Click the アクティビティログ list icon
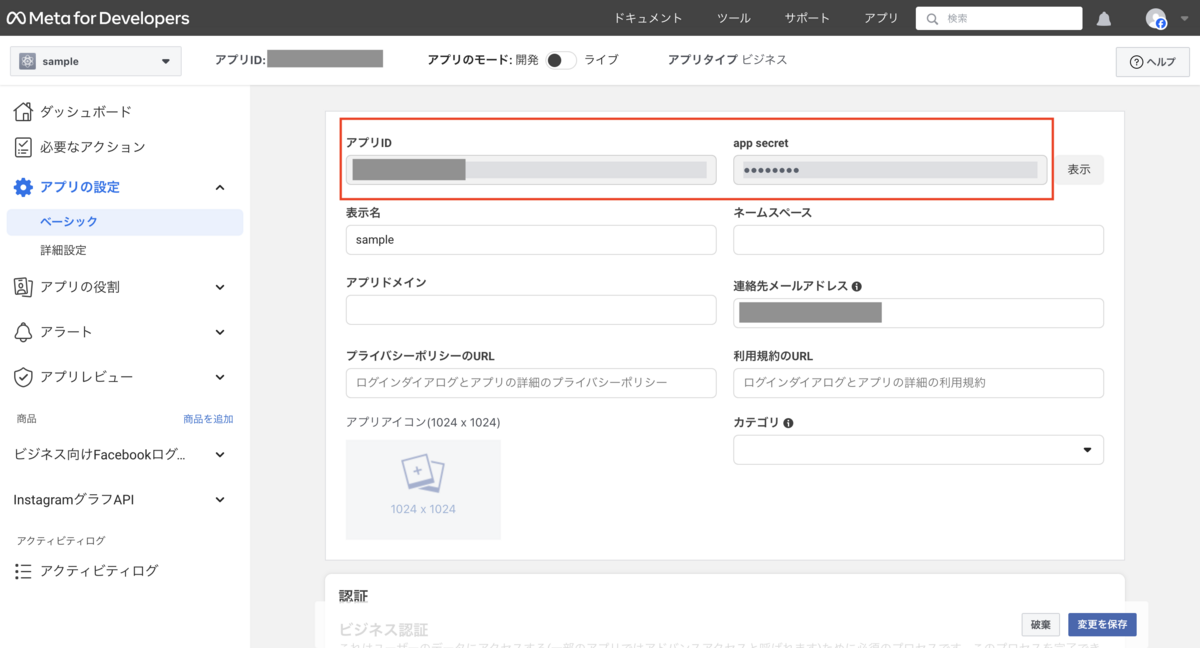Screen dimensions: 1200x648 [23, 571]
